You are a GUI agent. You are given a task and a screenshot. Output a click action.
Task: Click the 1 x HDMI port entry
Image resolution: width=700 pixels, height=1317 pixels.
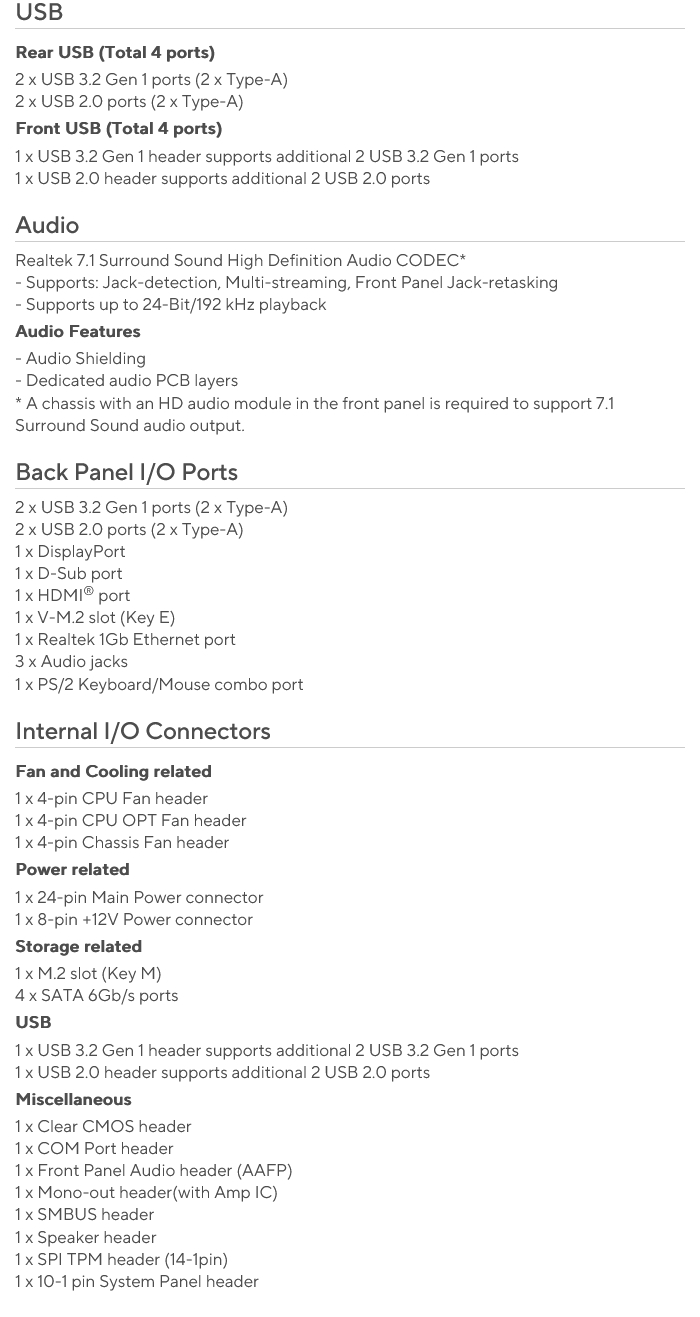[x=72, y=595]
